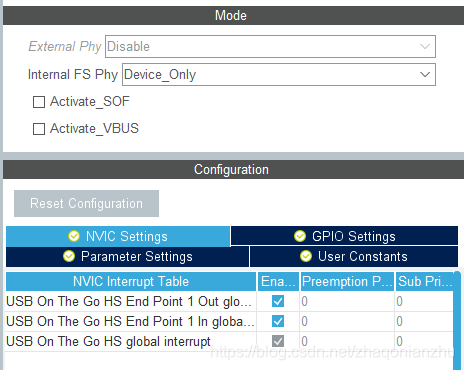Uncheck Enabled for End Point 1 In interrupt
The height and width of the screenshot is (370, 464).
(x=278, y=321)
